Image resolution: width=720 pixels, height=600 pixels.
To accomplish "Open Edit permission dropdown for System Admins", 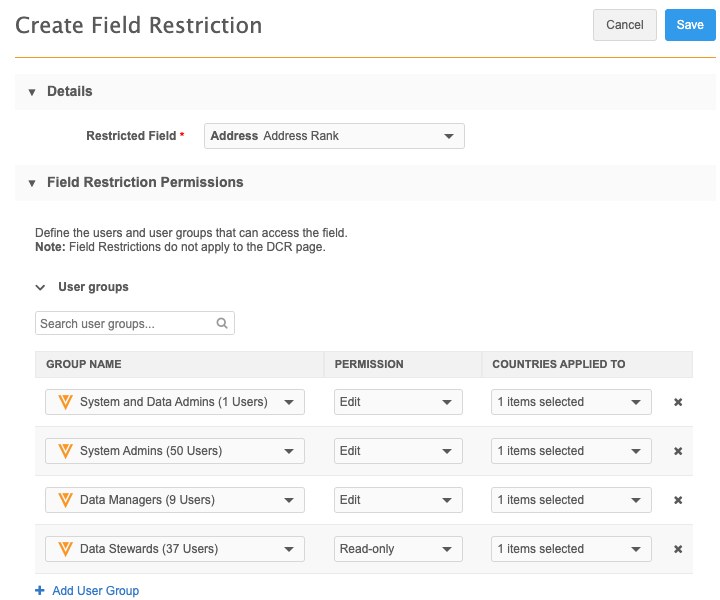I will (398, 451).
